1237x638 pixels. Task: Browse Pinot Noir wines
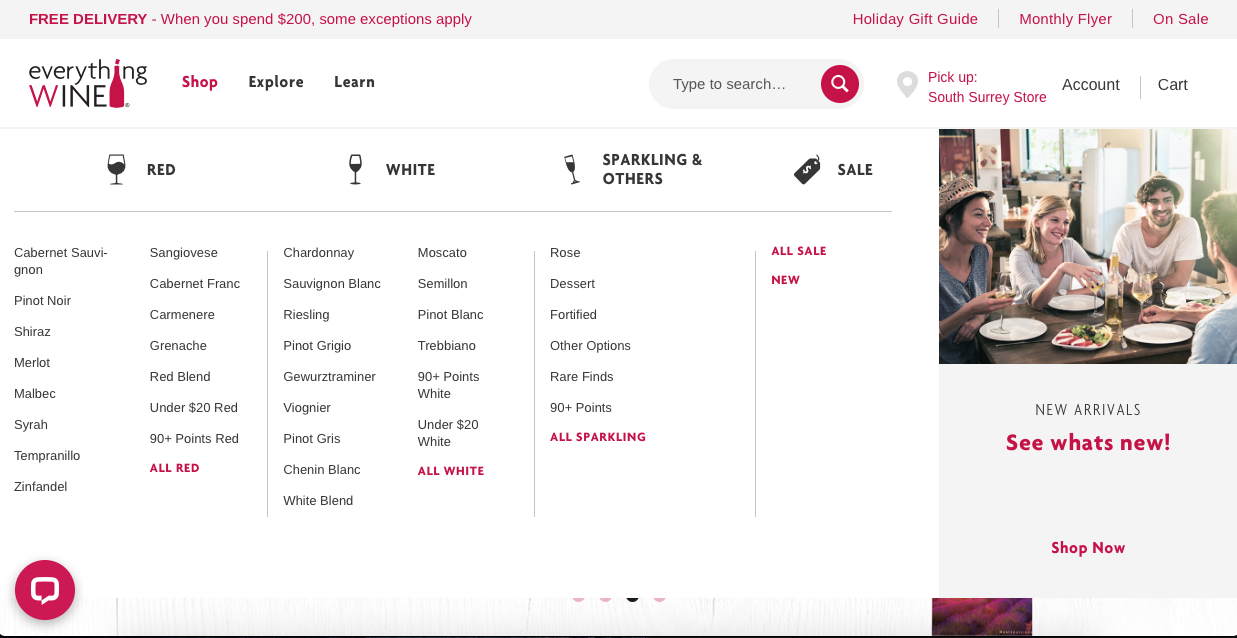click(42, 300)
